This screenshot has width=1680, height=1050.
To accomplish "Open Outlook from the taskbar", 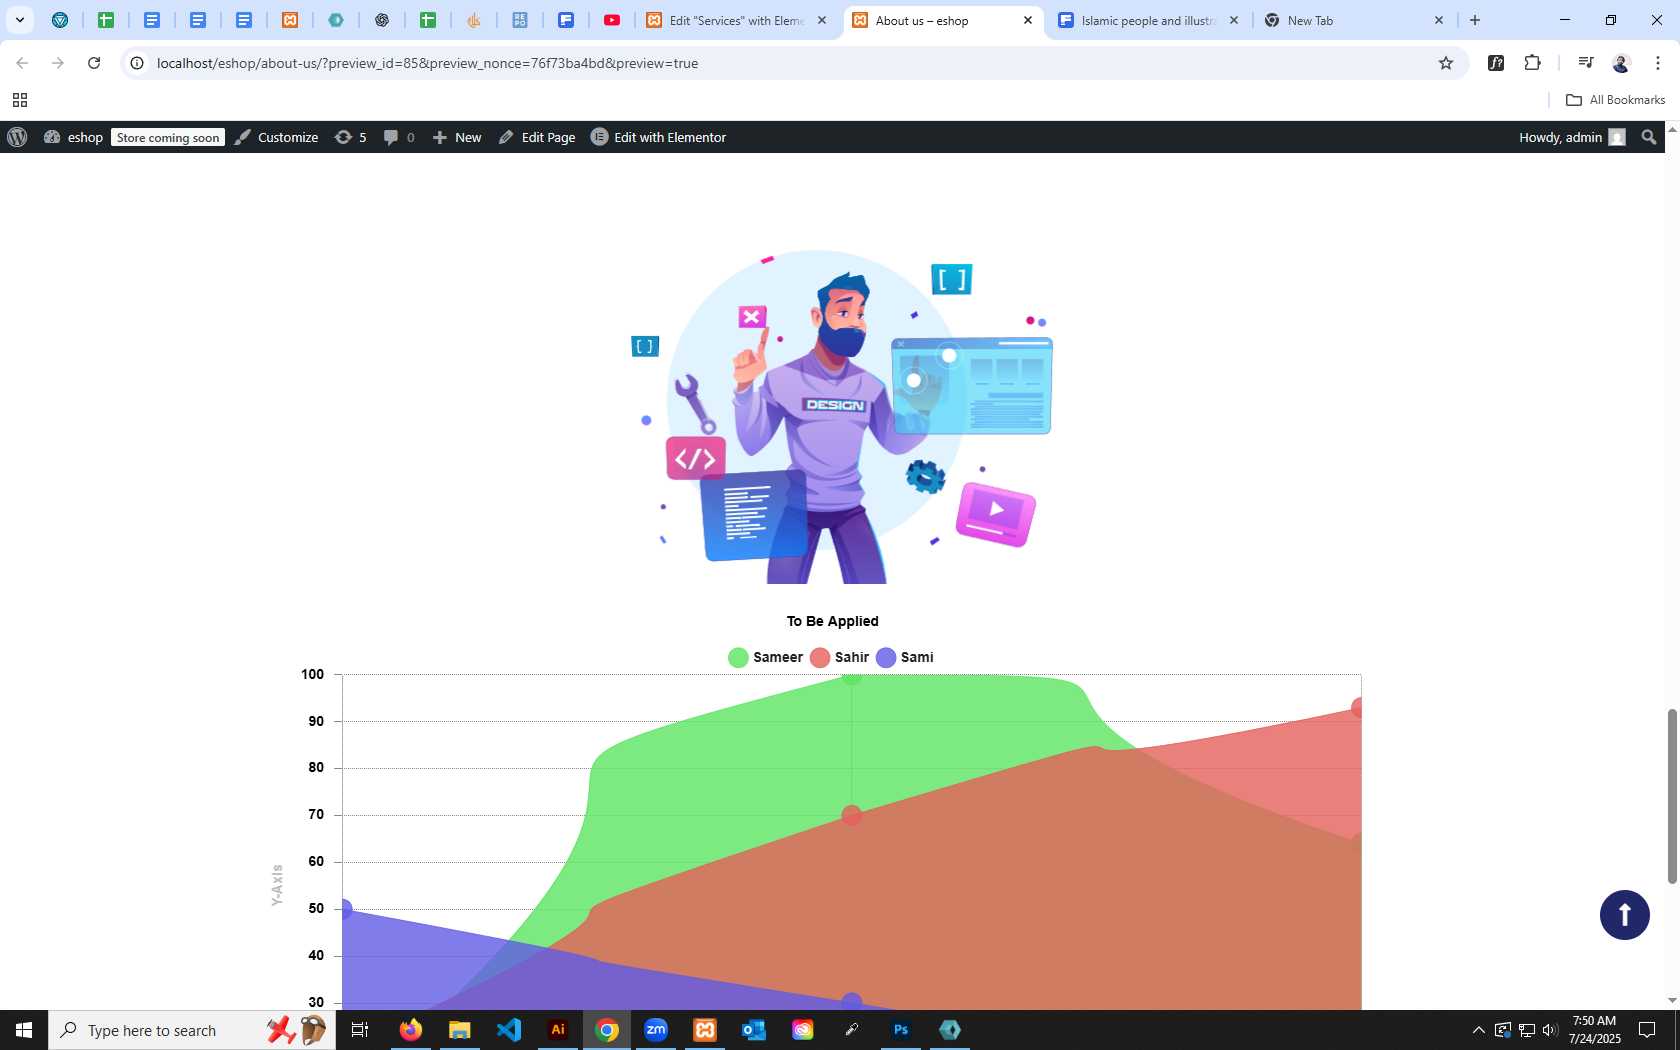I will 754,1030.
